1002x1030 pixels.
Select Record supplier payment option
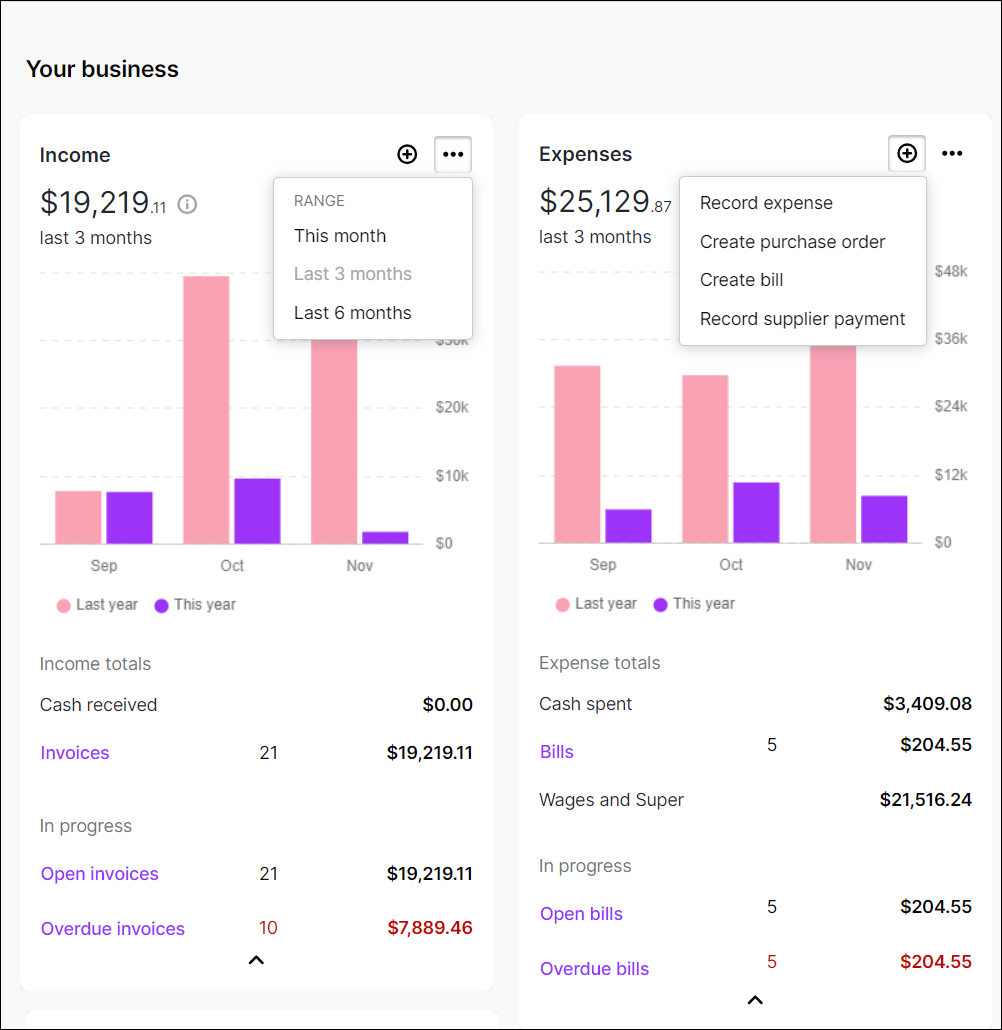pos(802,319)
